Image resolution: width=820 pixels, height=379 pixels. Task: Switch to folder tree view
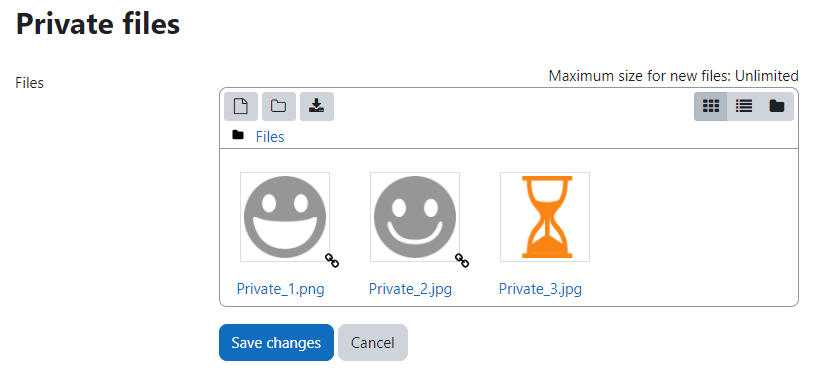[x=777, y=106]
